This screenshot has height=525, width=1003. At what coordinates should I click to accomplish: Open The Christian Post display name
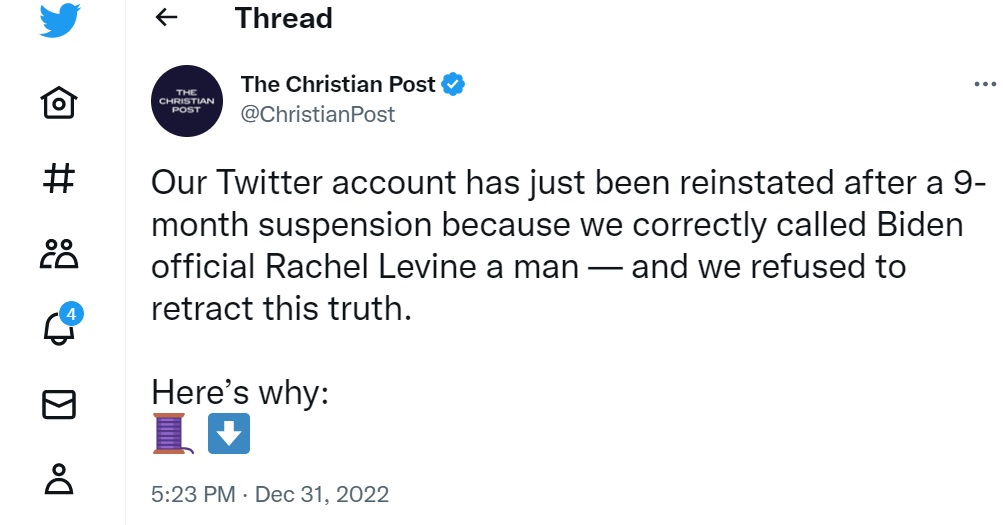click(338, 84)
